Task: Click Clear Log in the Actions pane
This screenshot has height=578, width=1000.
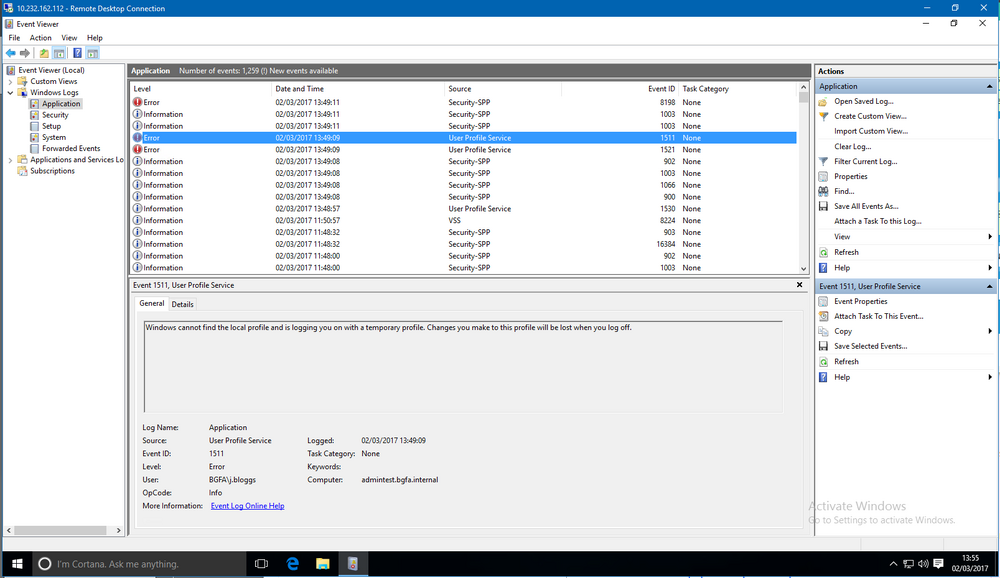Action: coord(853,147)
